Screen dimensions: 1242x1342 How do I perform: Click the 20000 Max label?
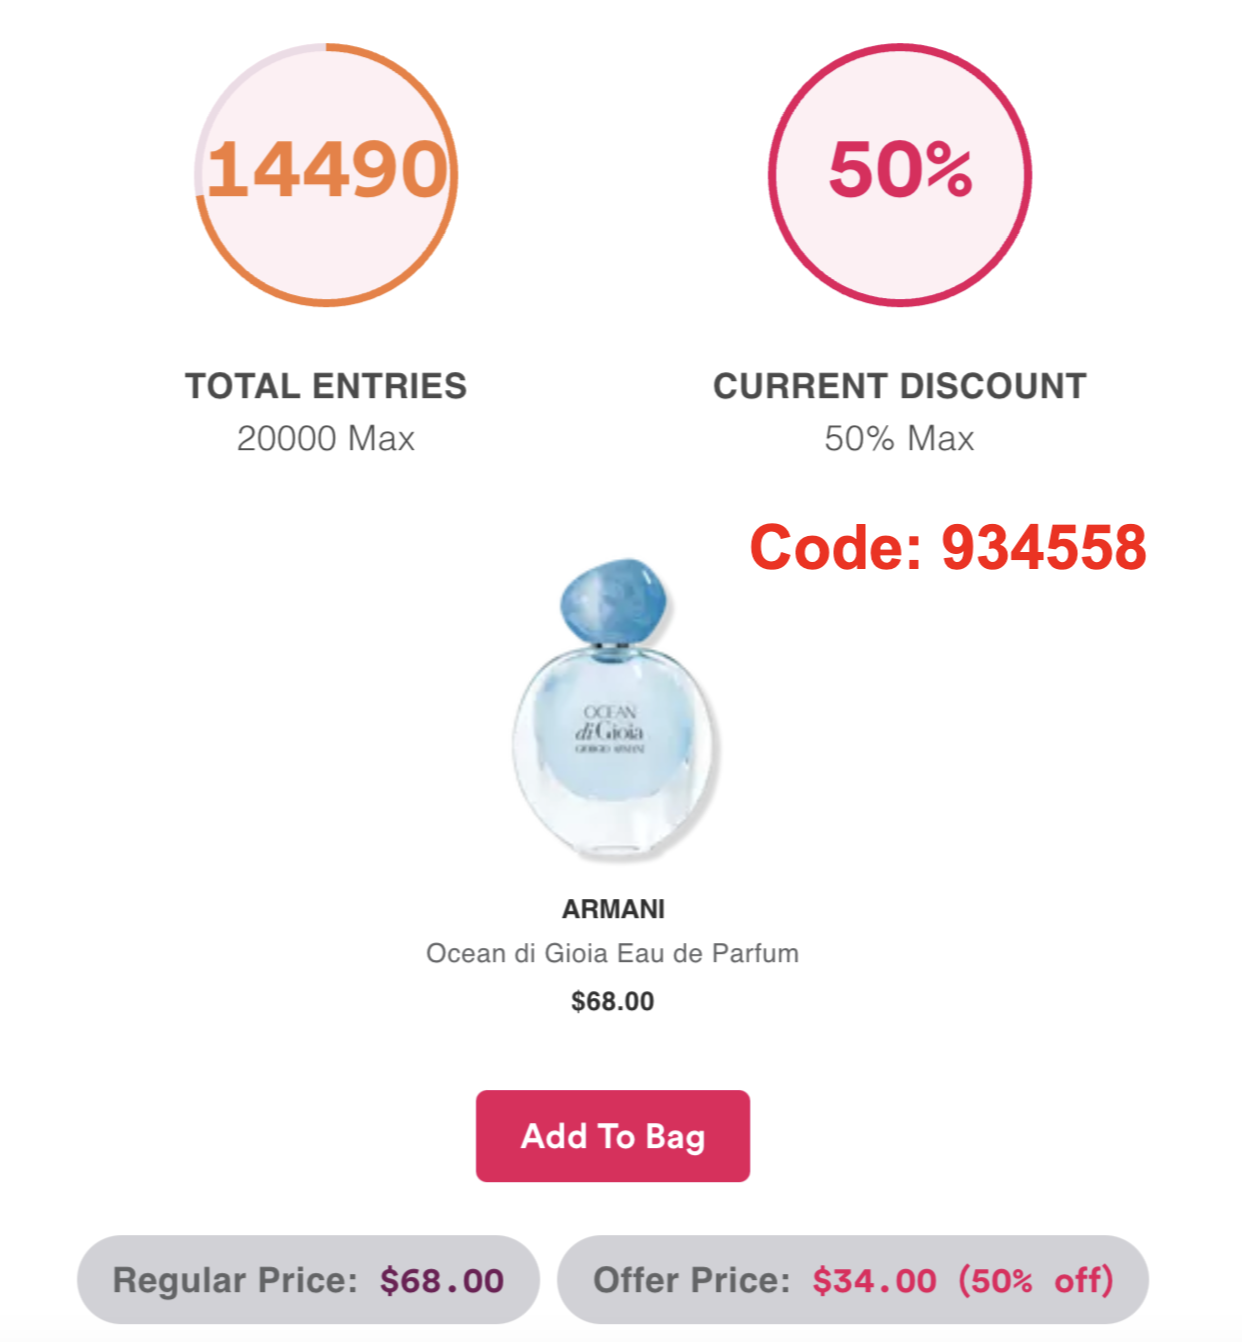[326, 438]
